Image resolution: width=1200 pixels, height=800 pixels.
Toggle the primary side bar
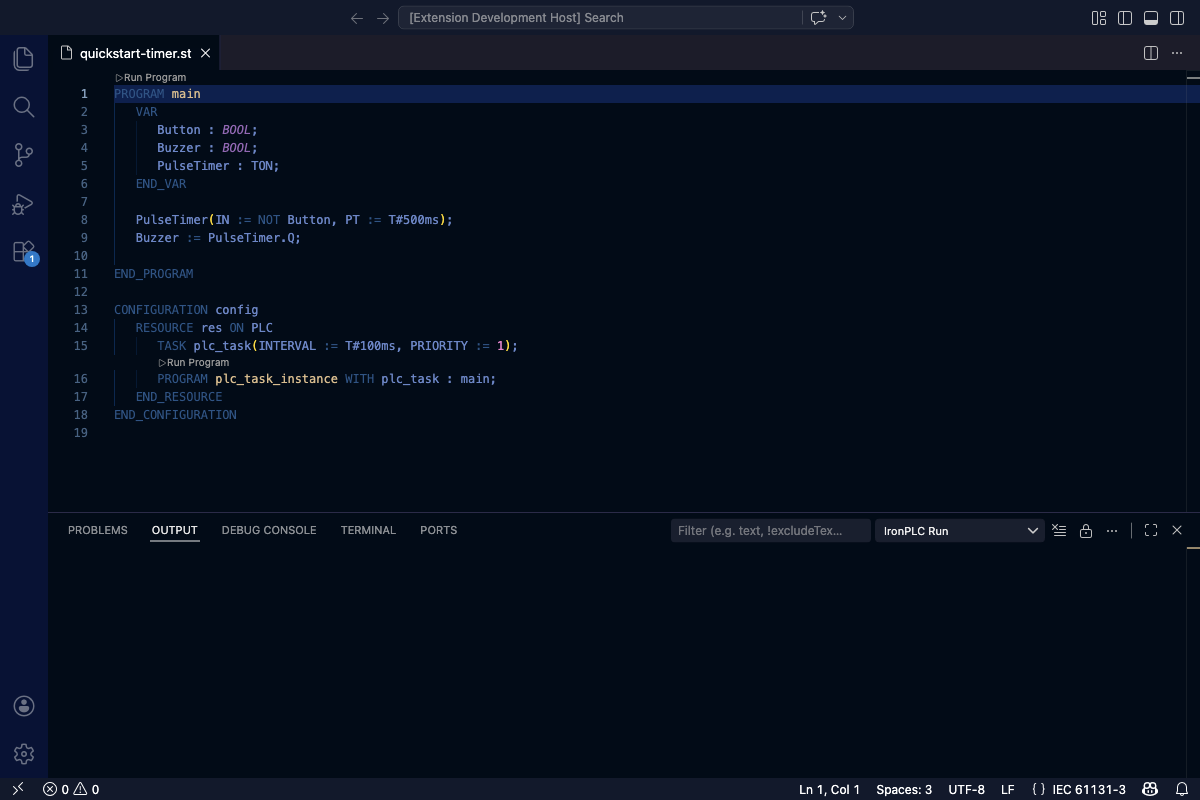coord(1125,18)
